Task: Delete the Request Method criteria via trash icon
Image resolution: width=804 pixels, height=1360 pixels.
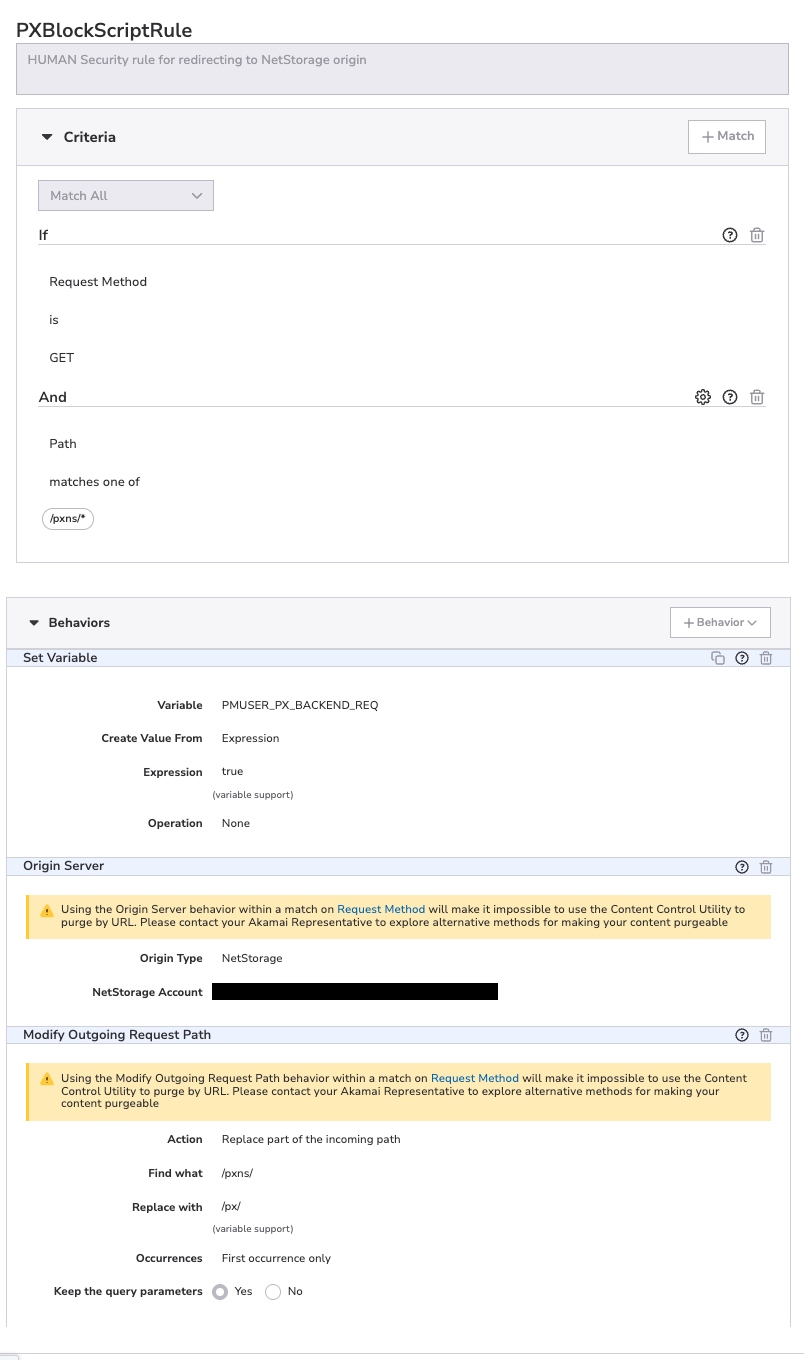Action: pyautogui.click(x=757, y=235)
